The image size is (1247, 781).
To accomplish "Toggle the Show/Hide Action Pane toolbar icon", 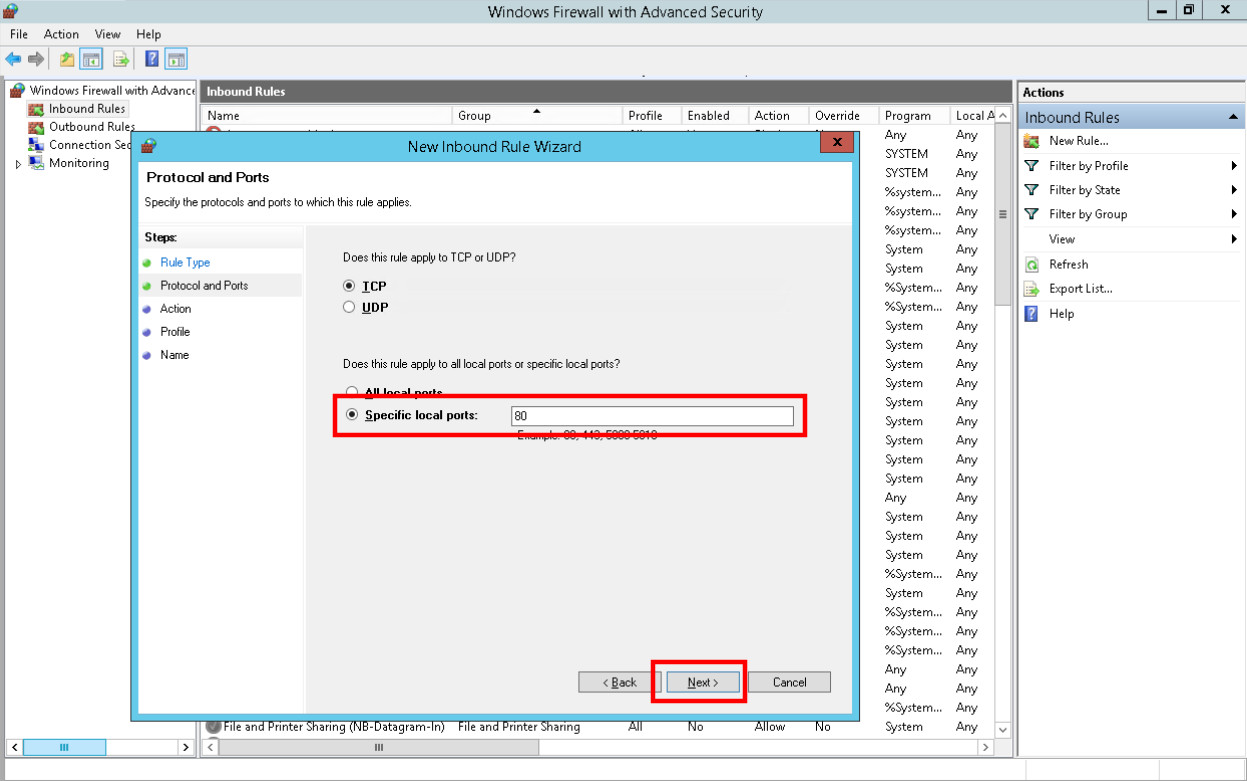I will [x=176, y=59].
